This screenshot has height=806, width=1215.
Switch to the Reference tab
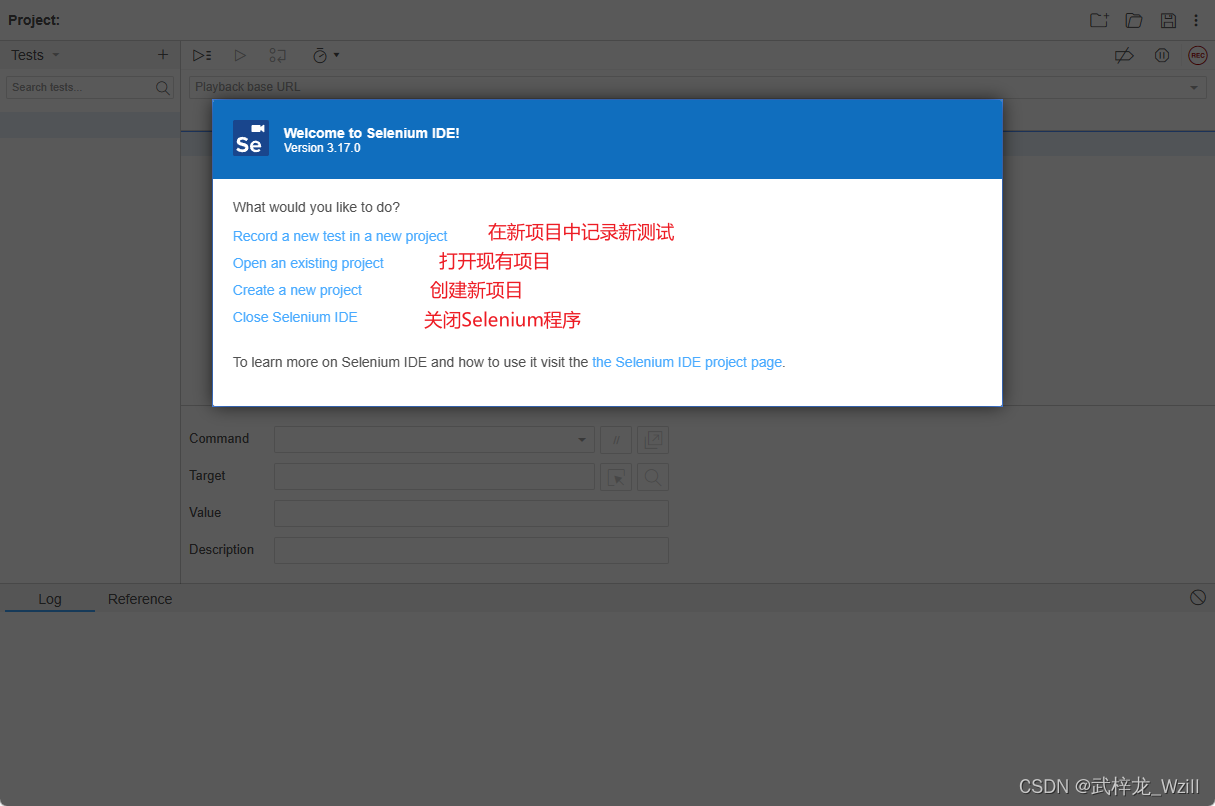point(139,598)
